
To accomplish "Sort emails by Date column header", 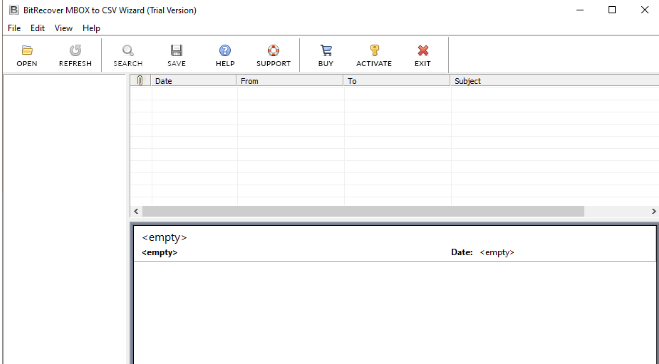I will tap(194, 81).
